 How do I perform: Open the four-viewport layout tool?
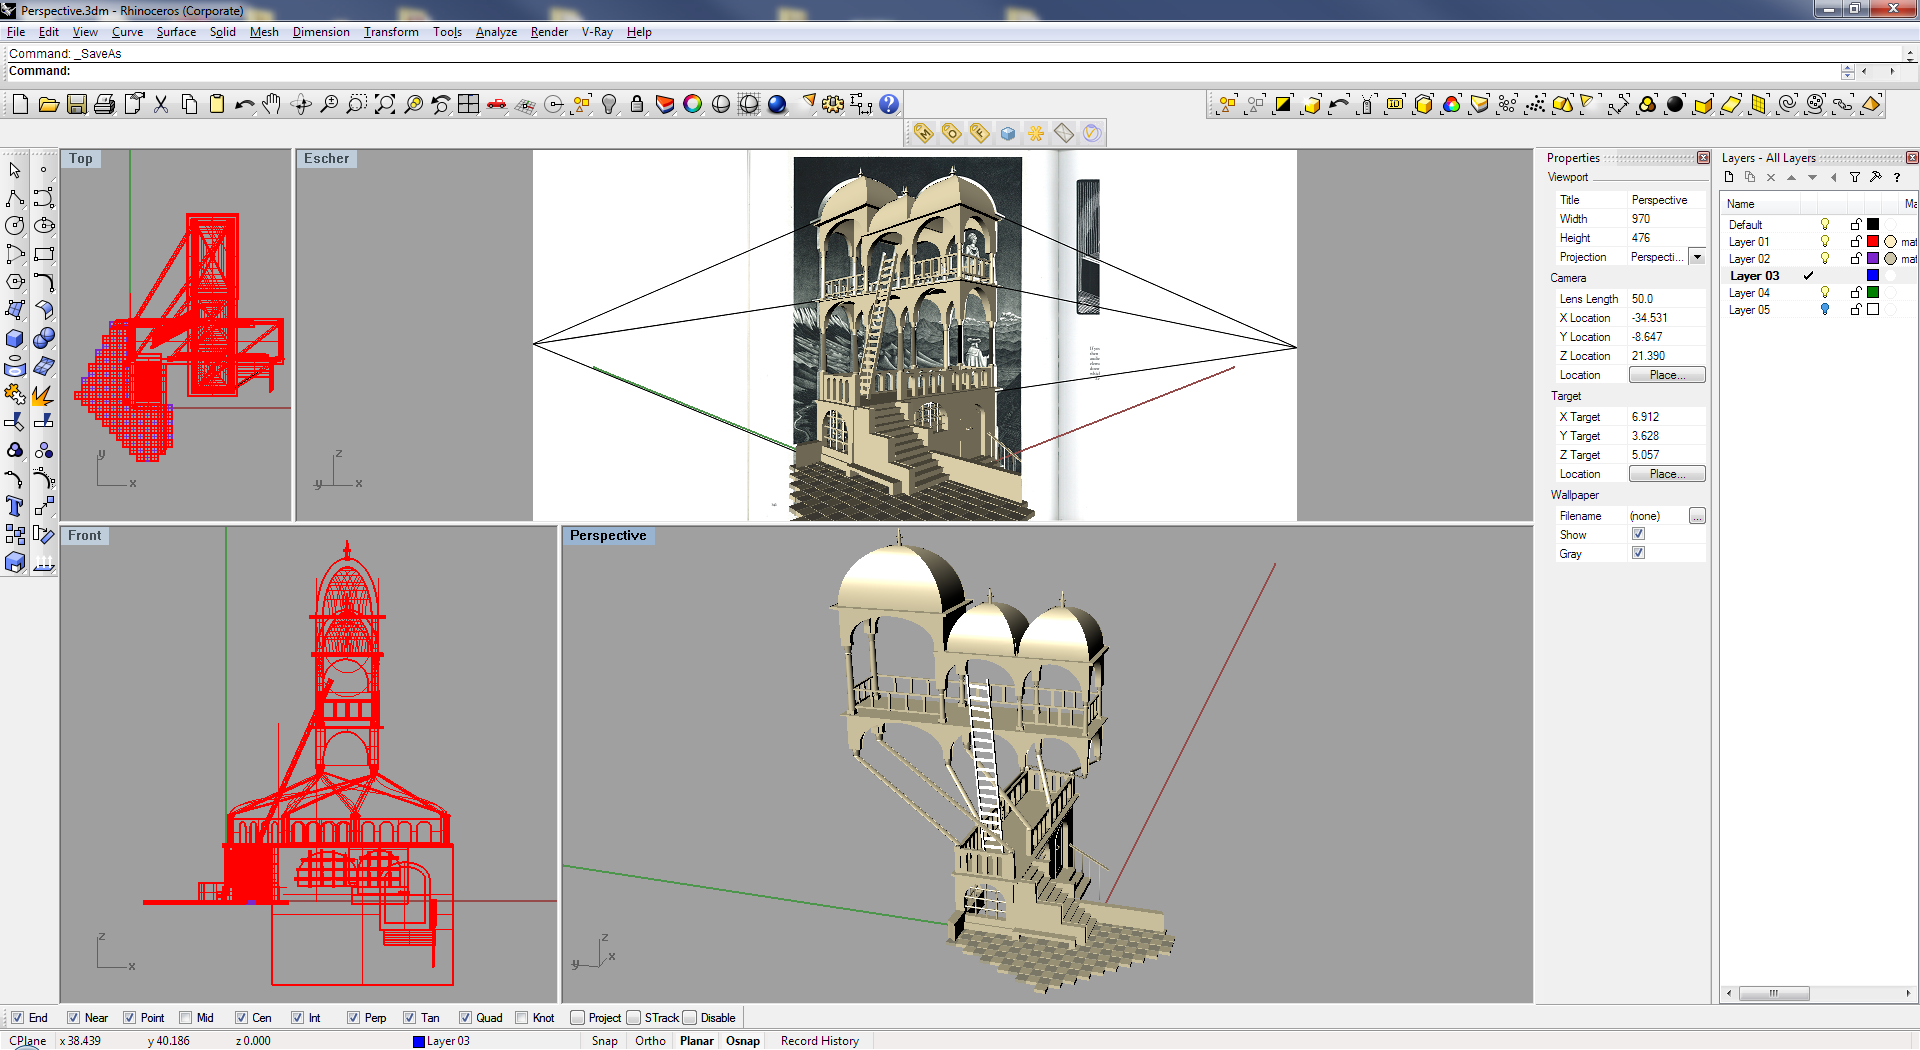(x=468, y=104)
